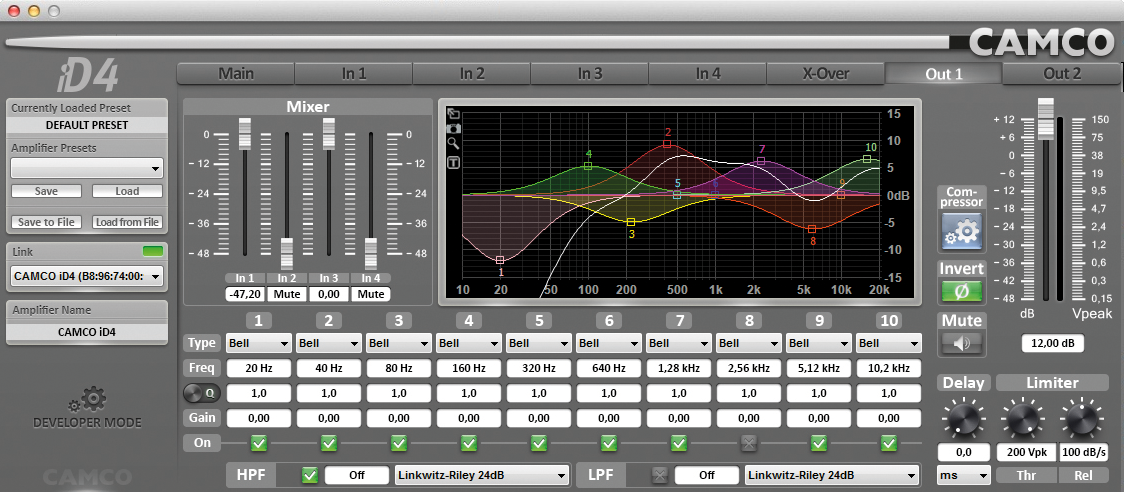Click the In 2 Mute button
This screenshot has width=1124, height=492.
click(x=287, y=294)
